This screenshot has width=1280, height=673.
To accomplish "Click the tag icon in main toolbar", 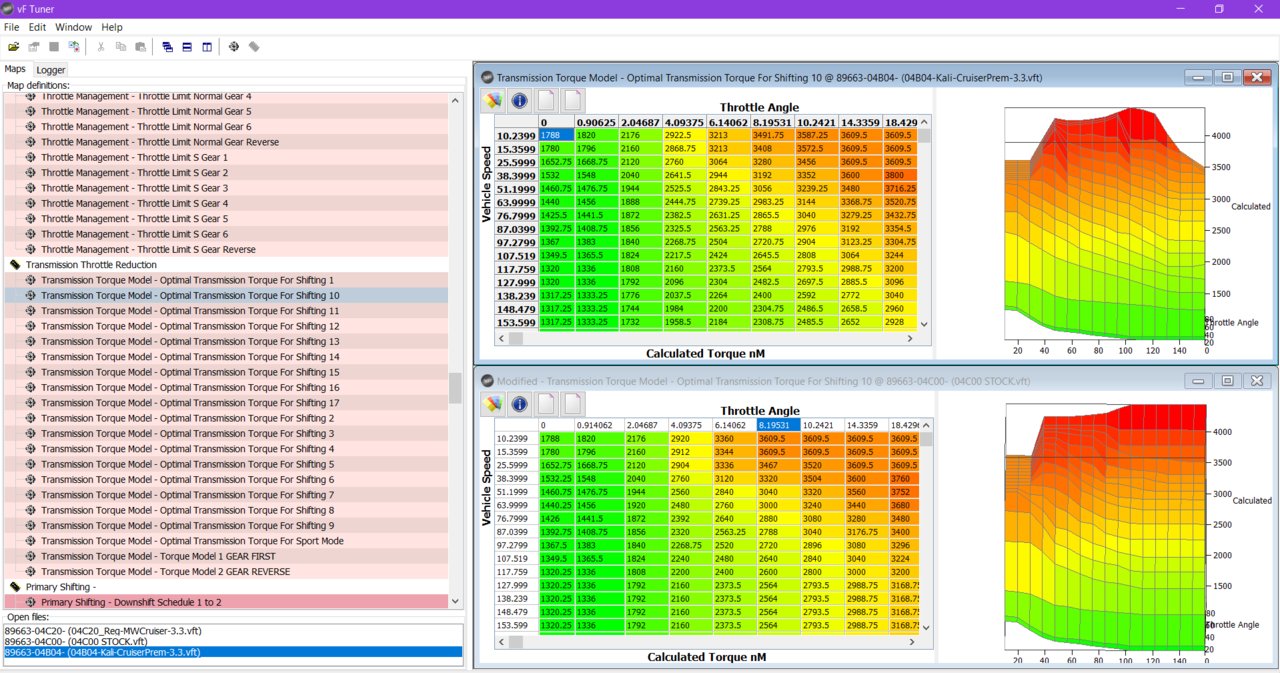I will click(254, 47).
